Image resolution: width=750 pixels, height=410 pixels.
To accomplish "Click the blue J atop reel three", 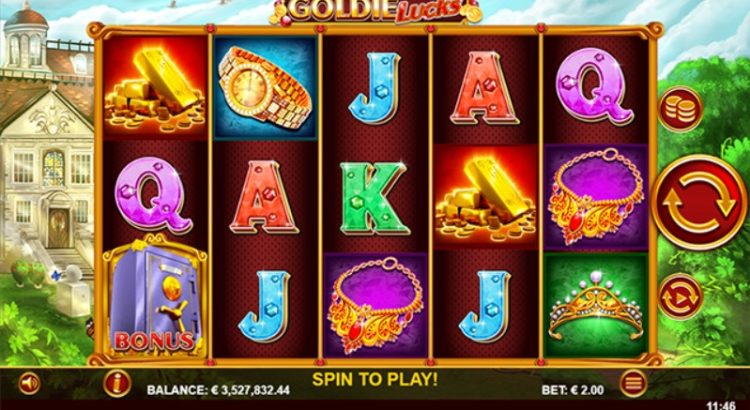I will (375, 88).
